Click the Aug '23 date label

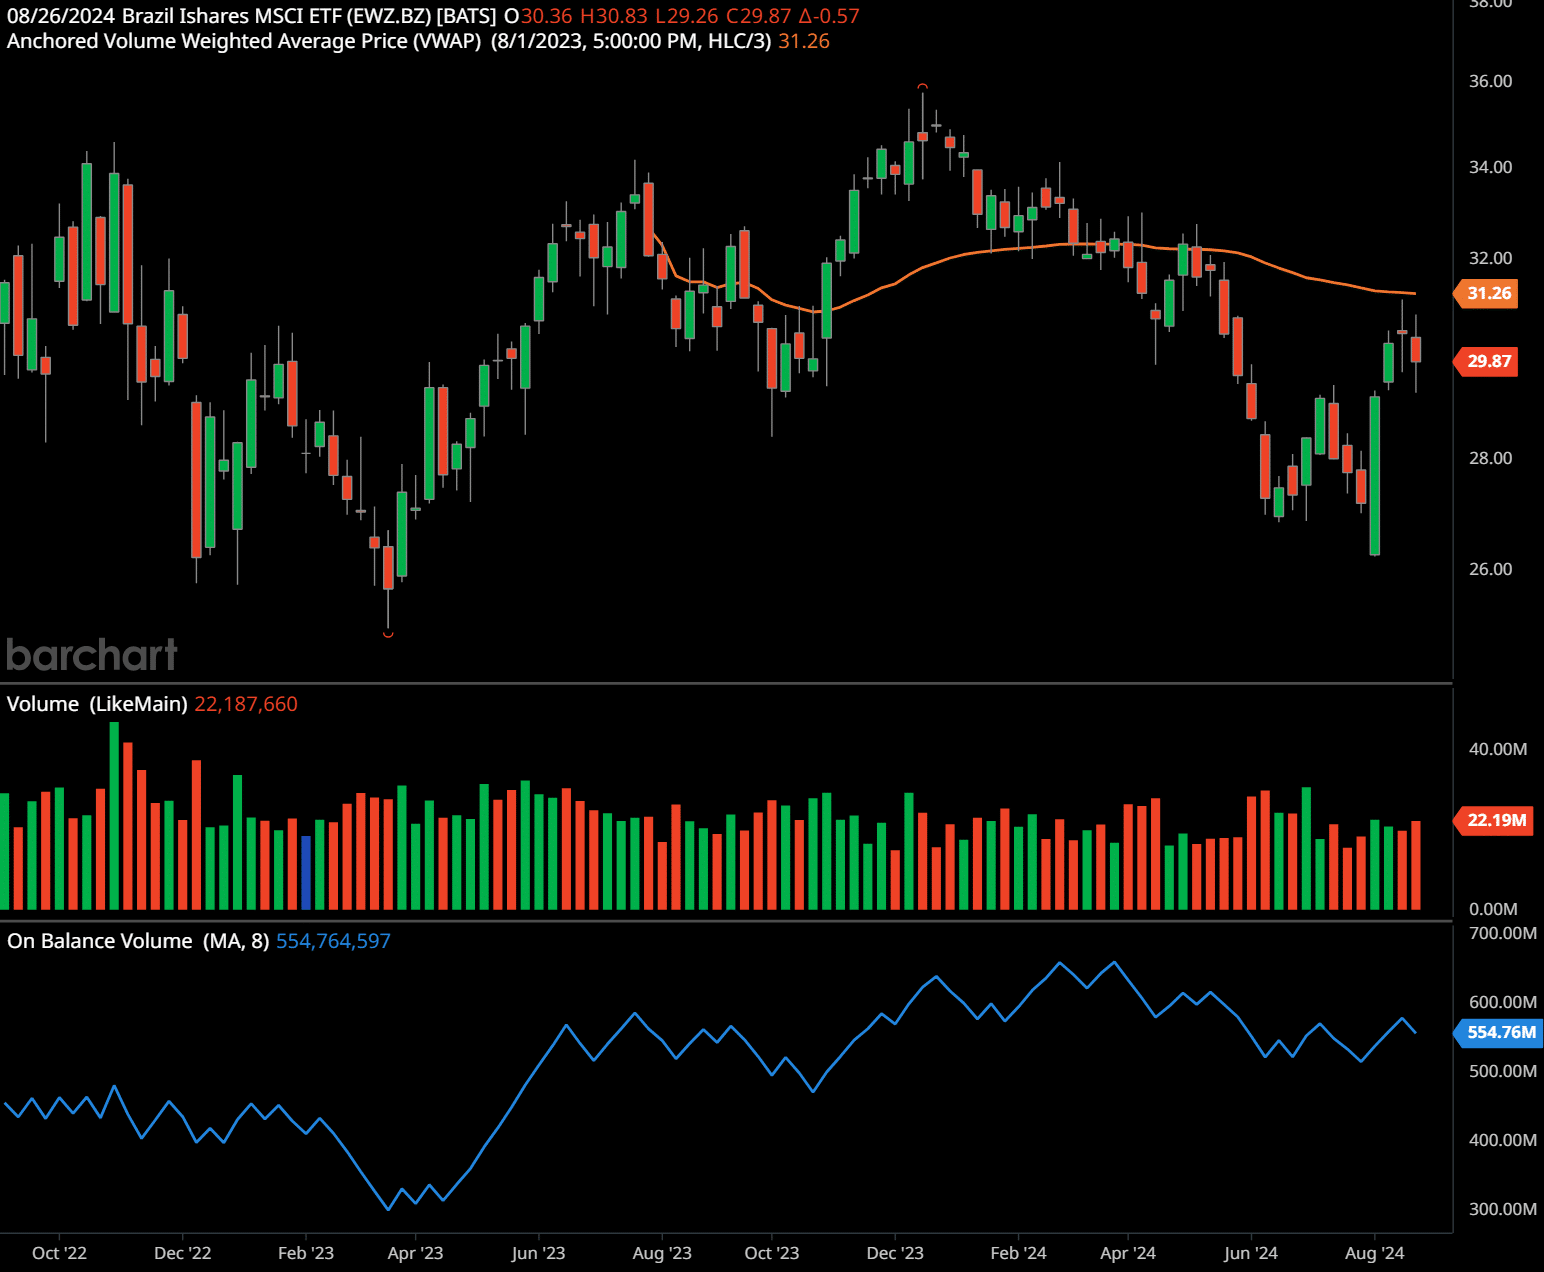coord(662,1253)
